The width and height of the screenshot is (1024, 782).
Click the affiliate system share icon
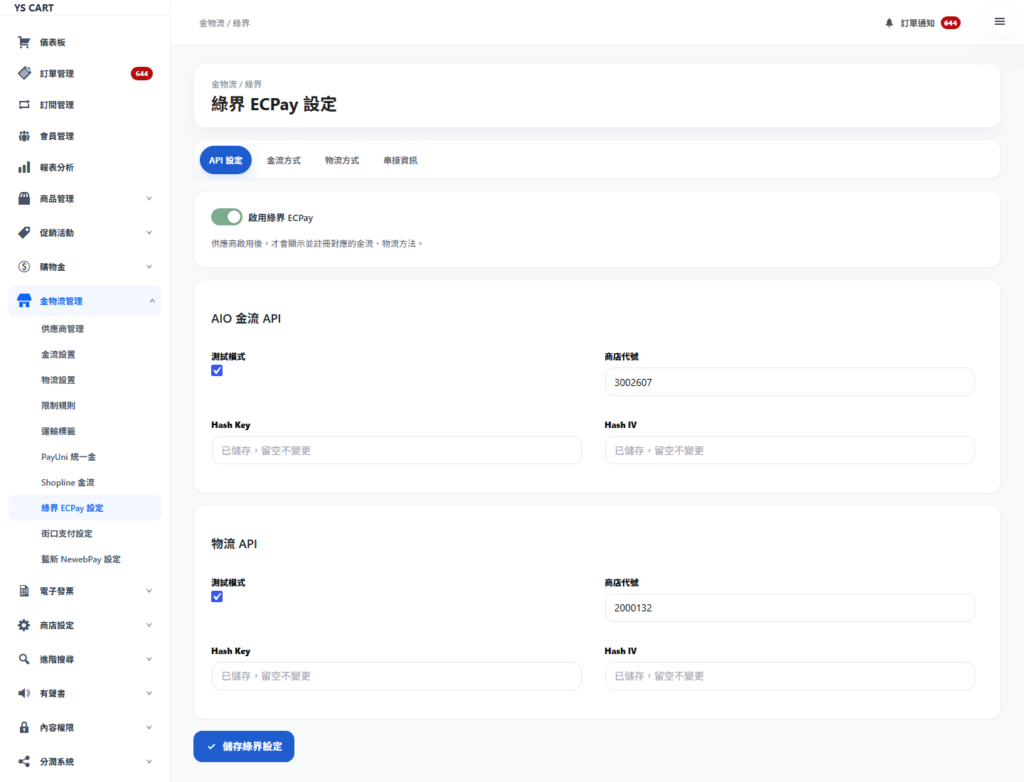coord(24,761)
